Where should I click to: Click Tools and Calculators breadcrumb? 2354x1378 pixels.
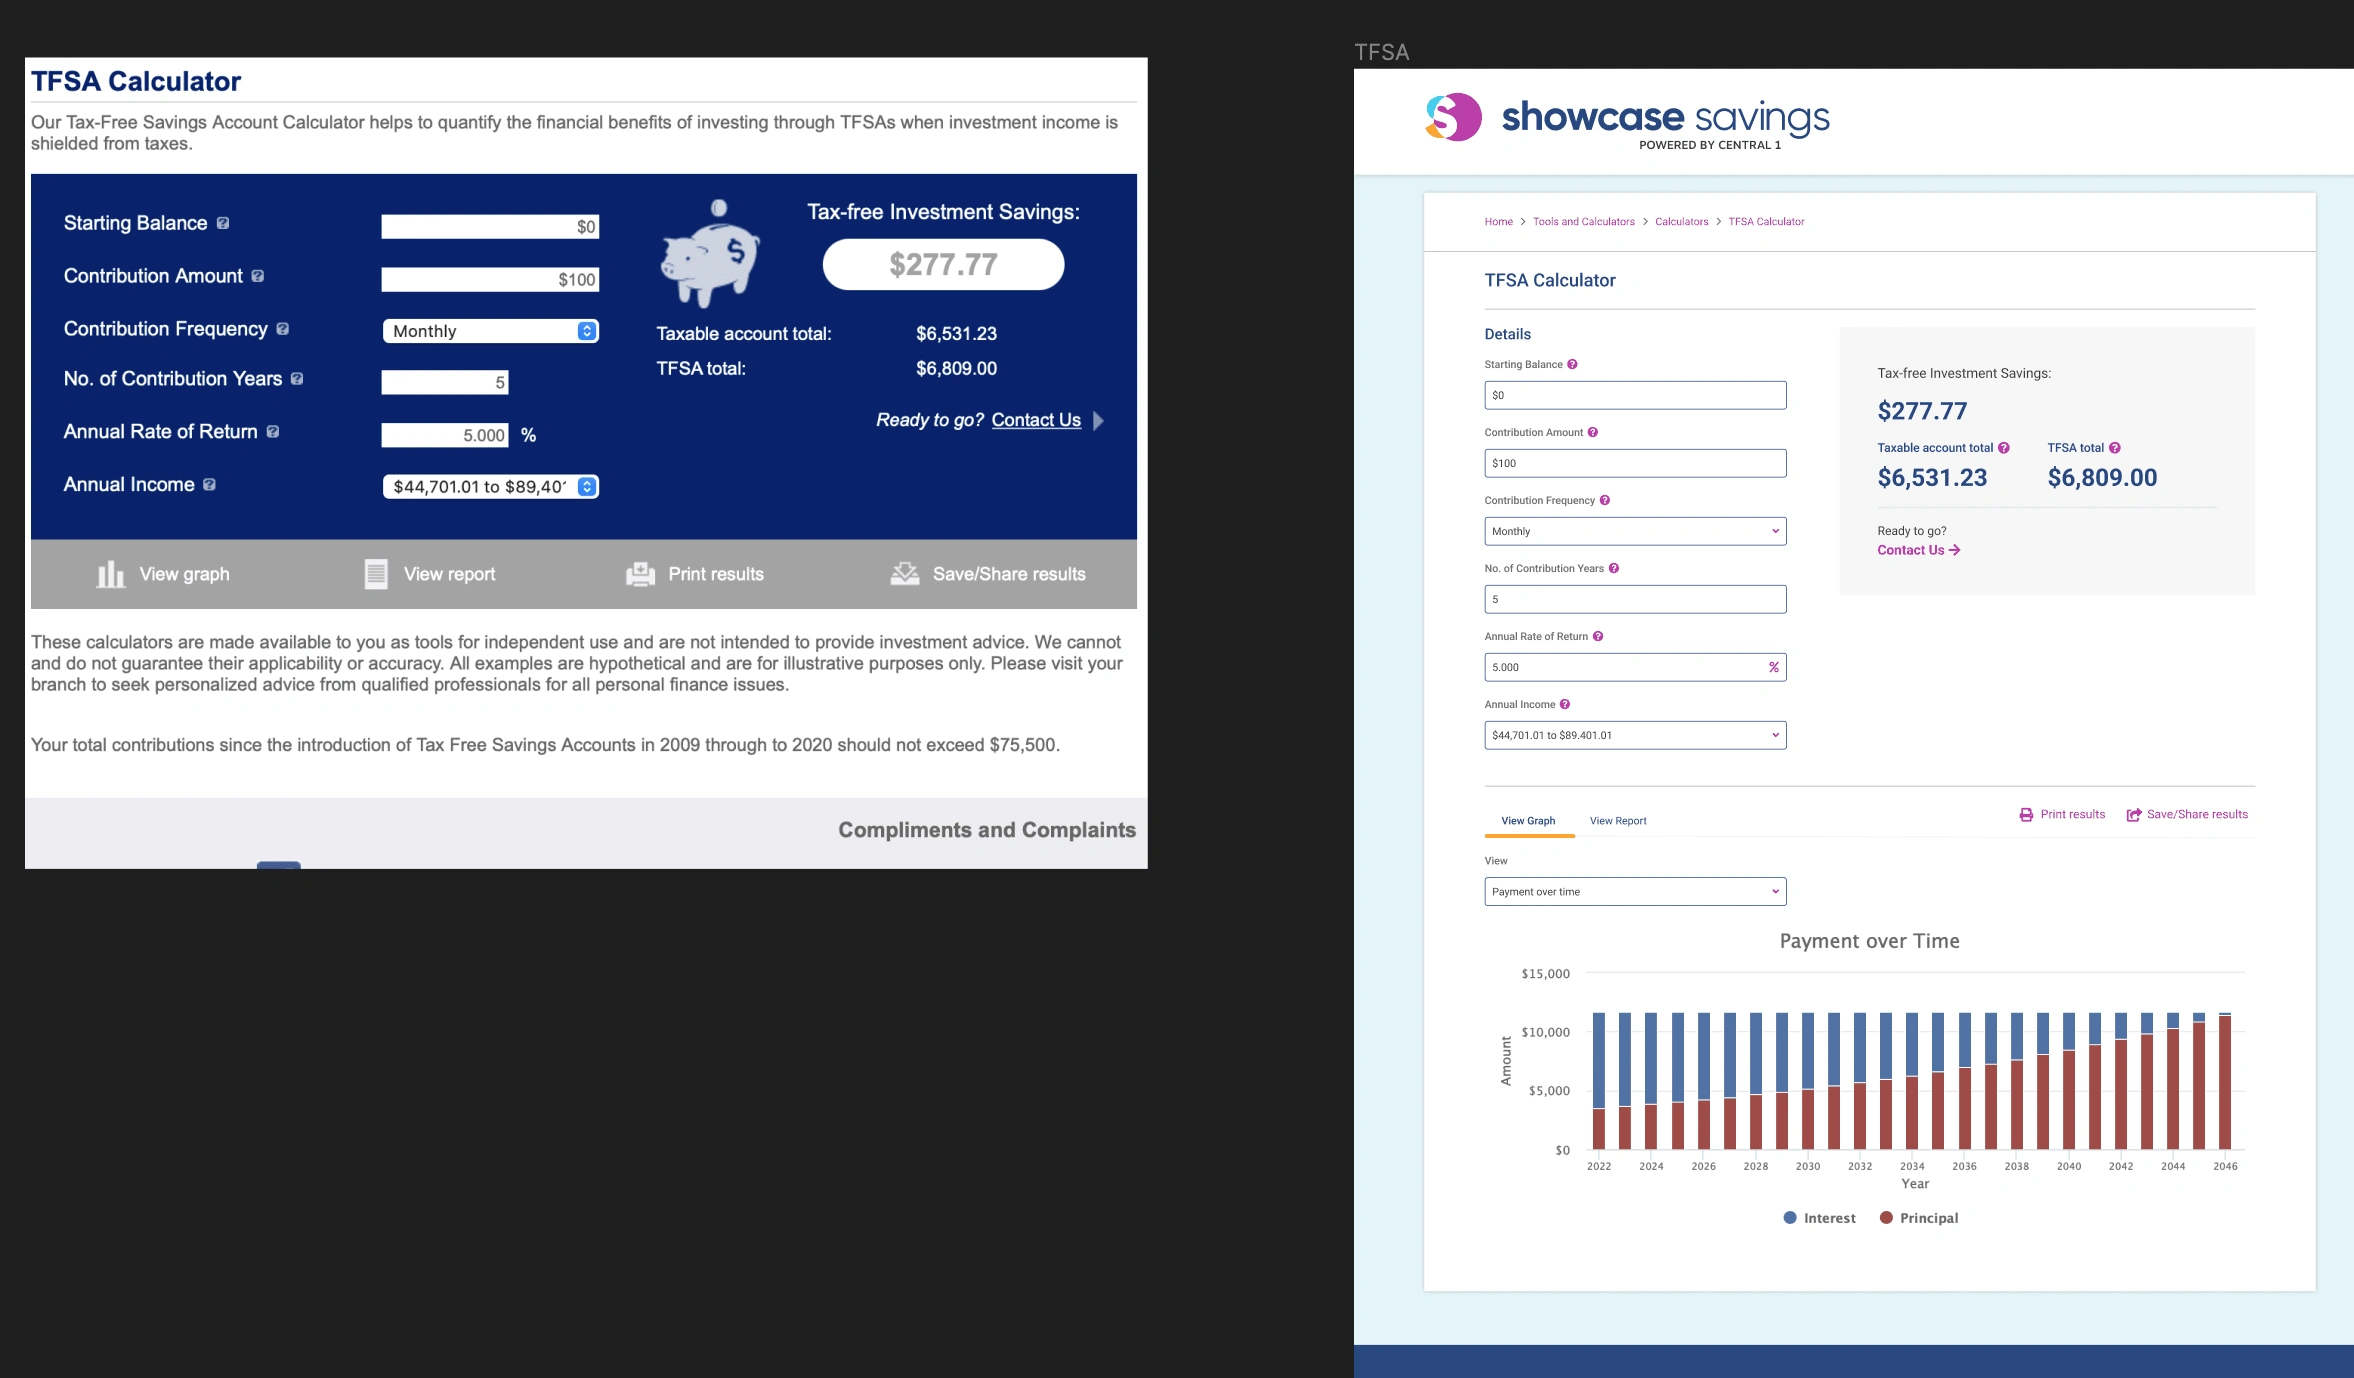click(1584, 222)
